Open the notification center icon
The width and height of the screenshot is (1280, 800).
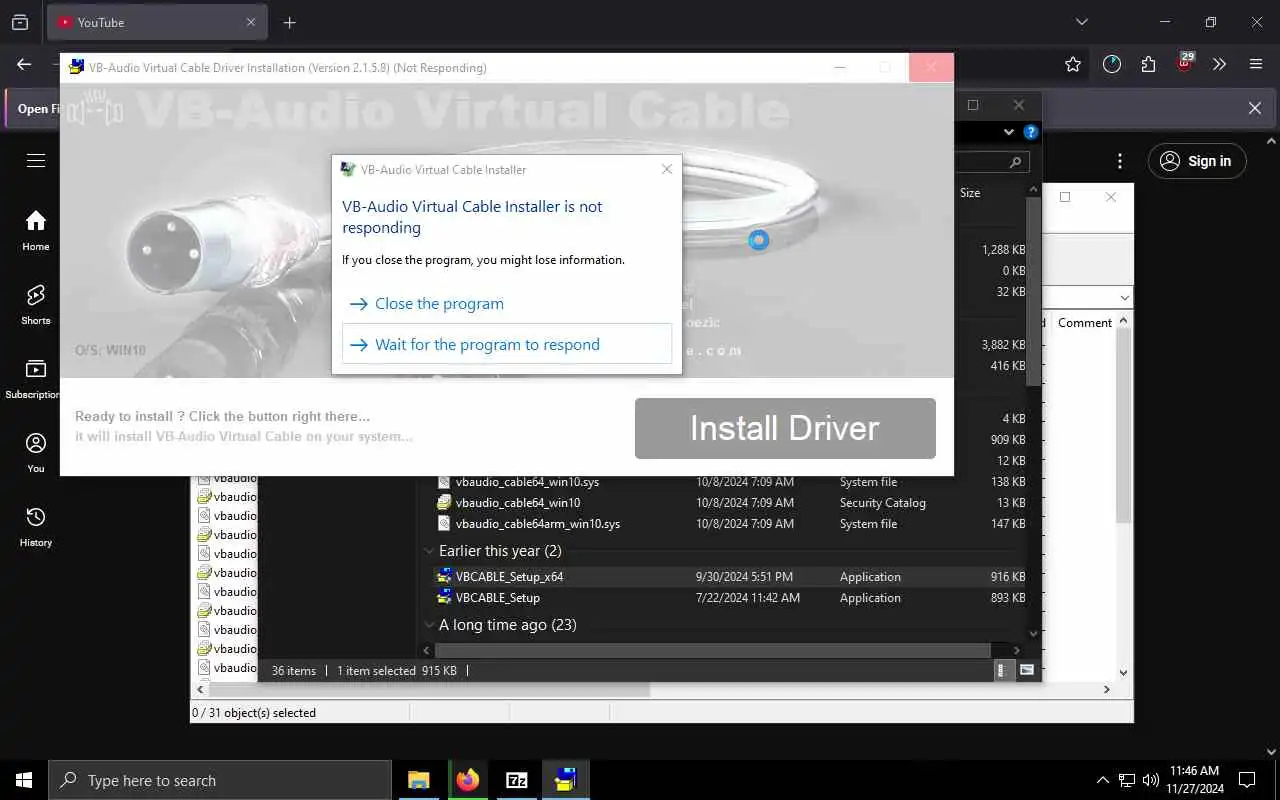(x=1247, y=780)
